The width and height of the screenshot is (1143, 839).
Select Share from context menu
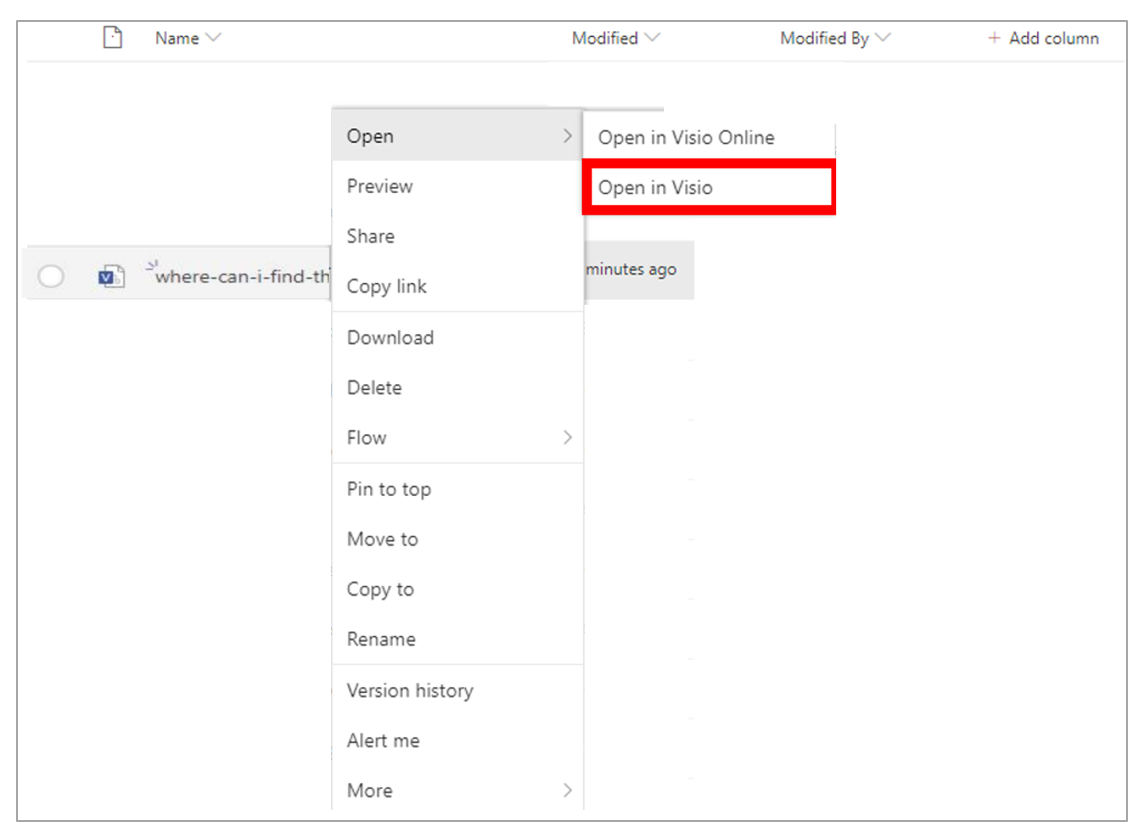(458, 236)
